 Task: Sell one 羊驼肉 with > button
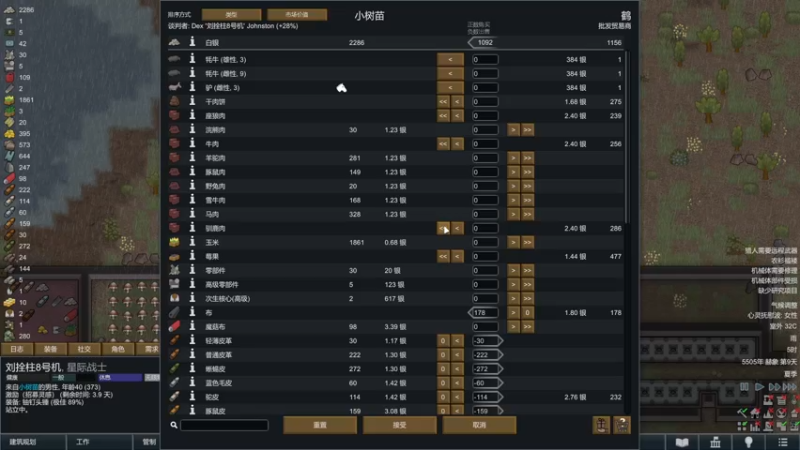click(513, 158)
